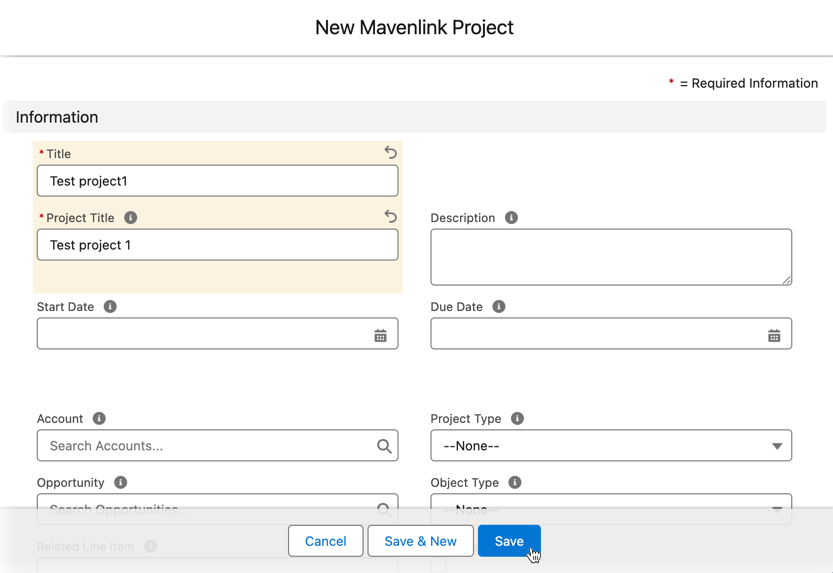Click the Description resize handle
This screenshot has height=573, width=833.
786,280
